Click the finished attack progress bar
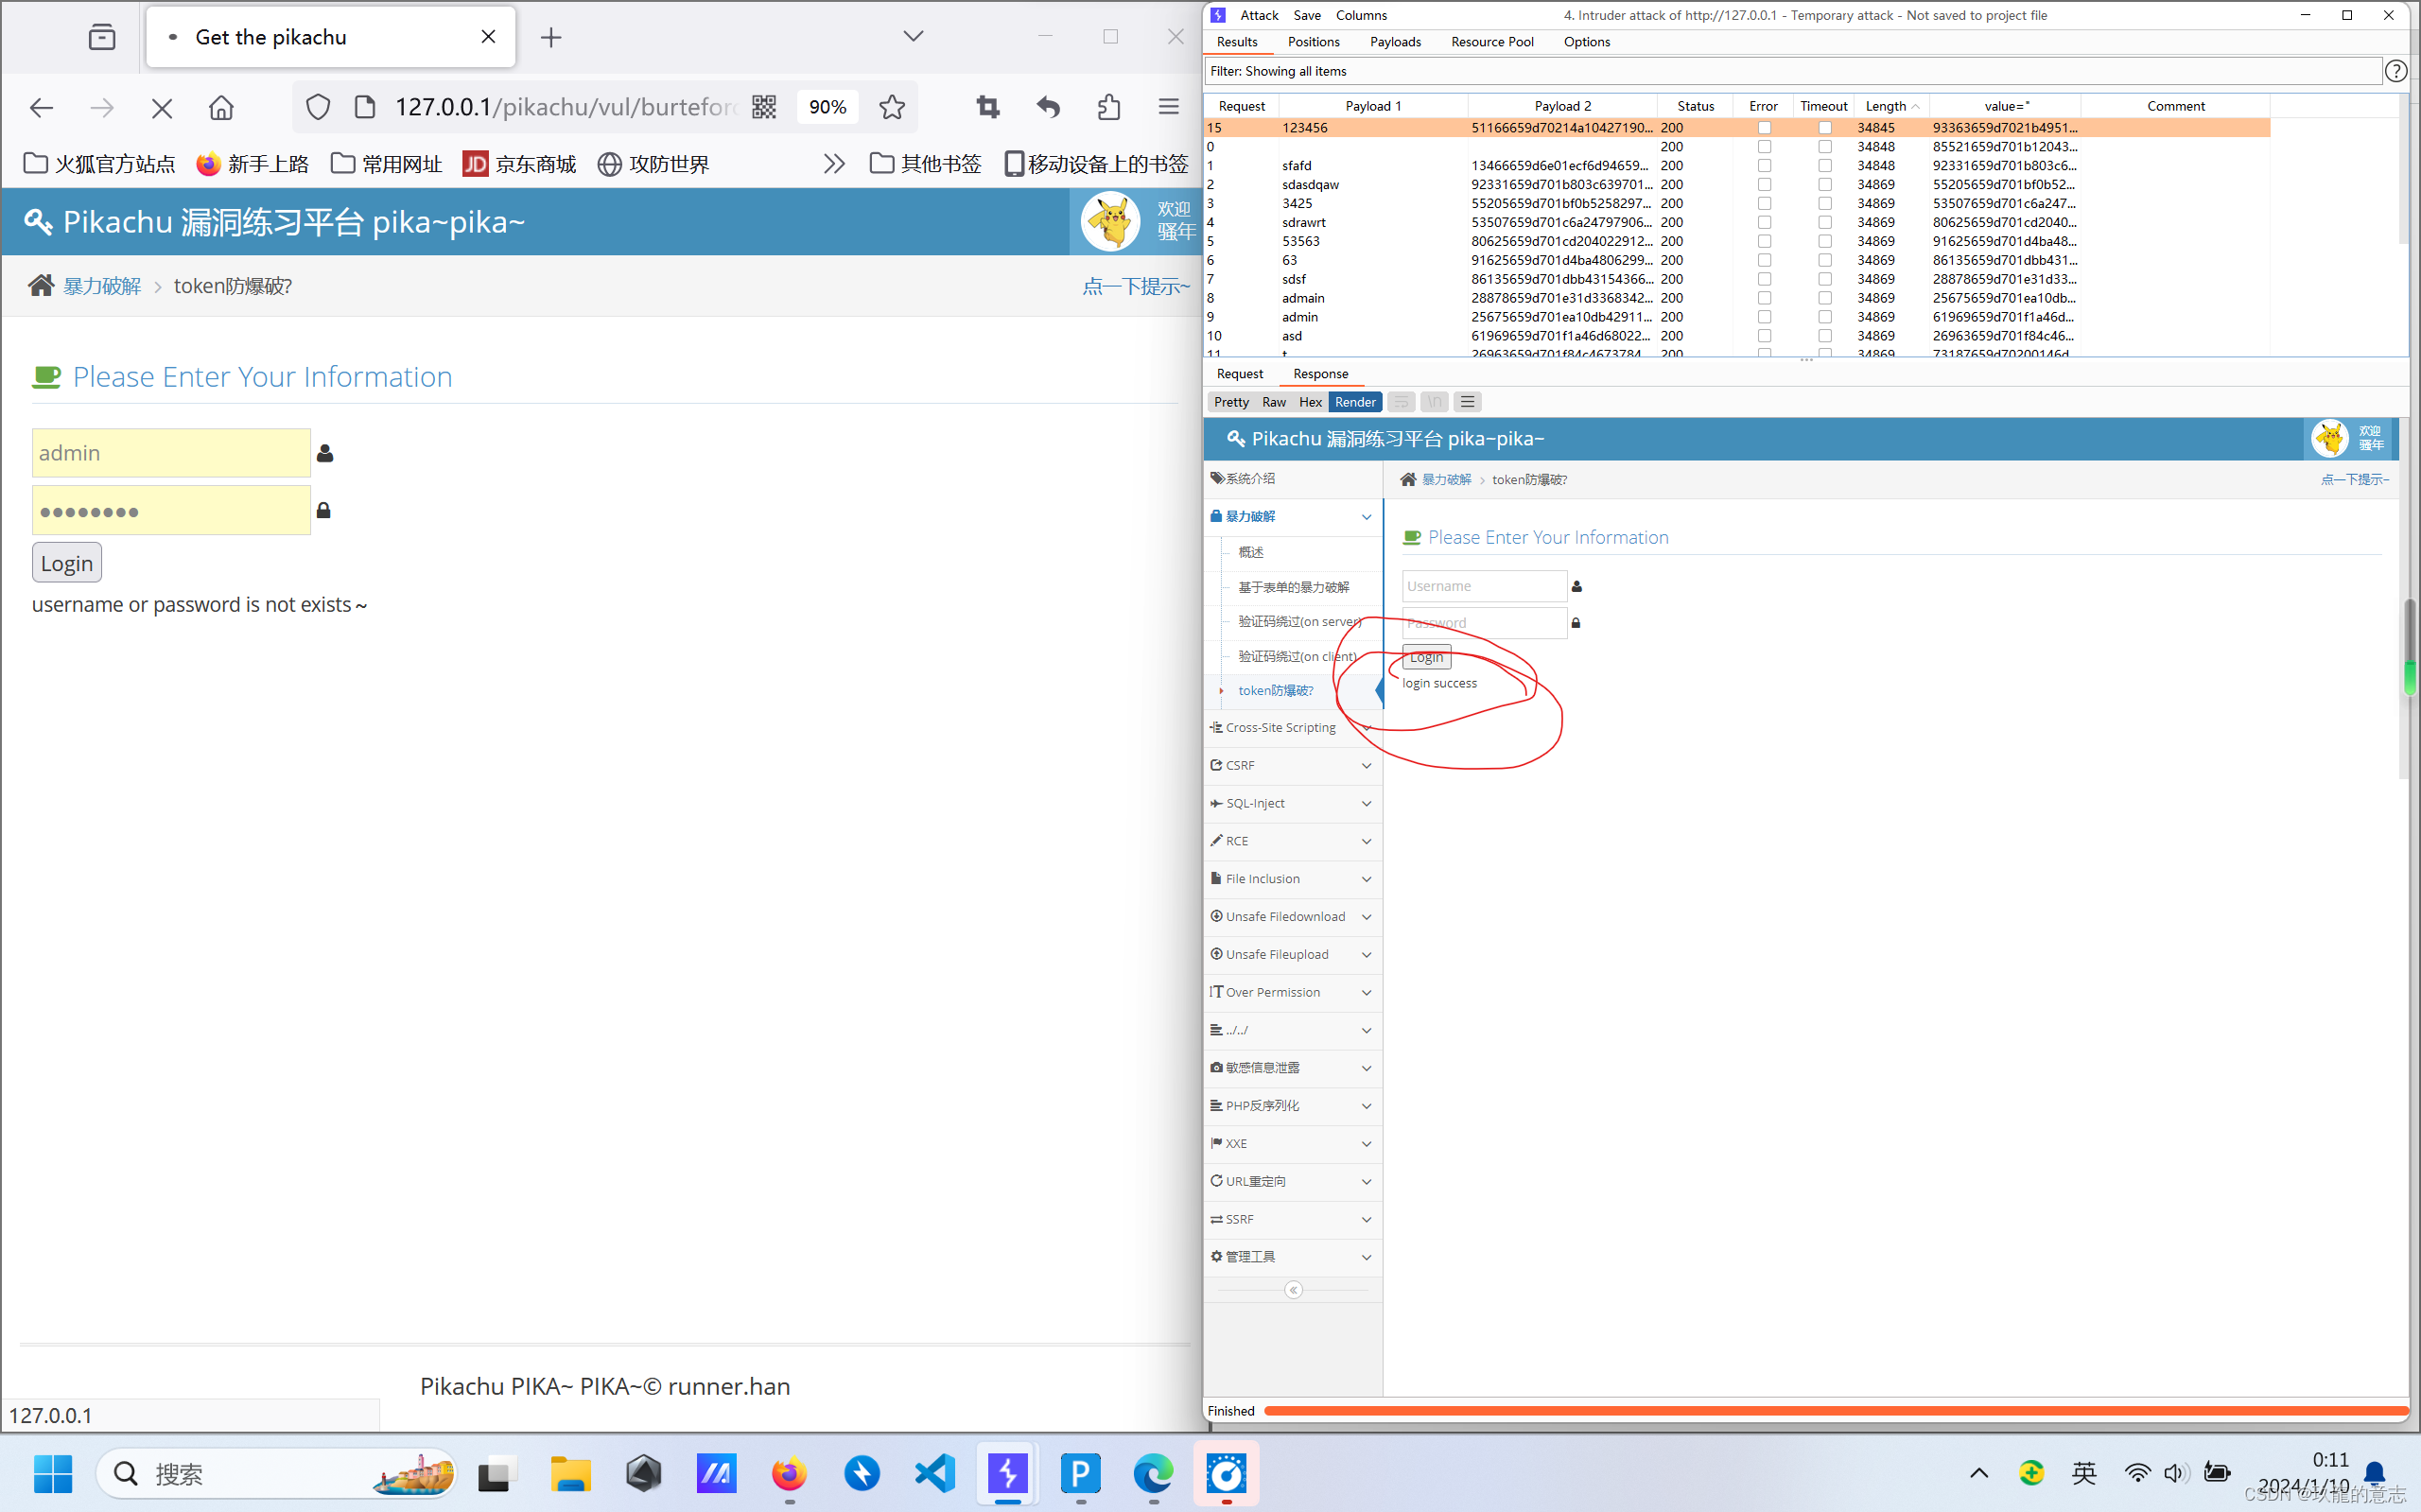 click(x=1836, y=1411)
